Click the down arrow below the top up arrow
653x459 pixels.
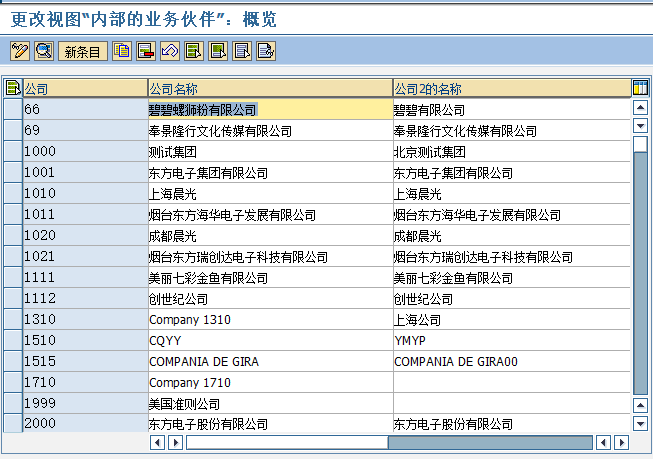click(640, 125)
